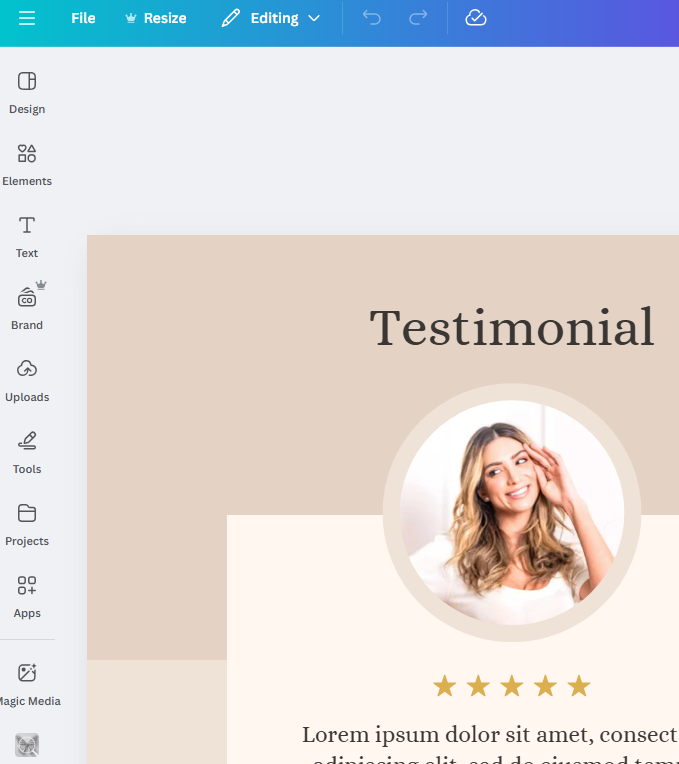Open the Magic Media app
This screenshot has height=764, width=679.
(28, 686)
